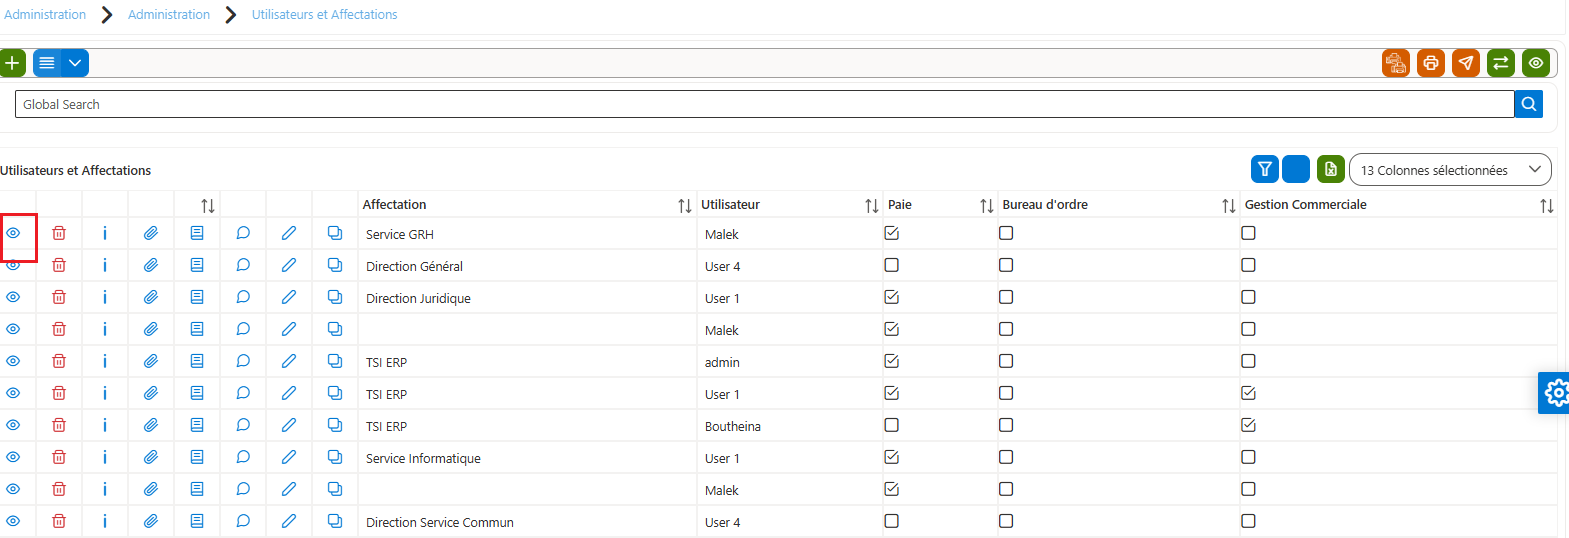Go to Utilisateurs et Affectations breadcrumb
Screen dimensions: 1569x538
point(324,14)
